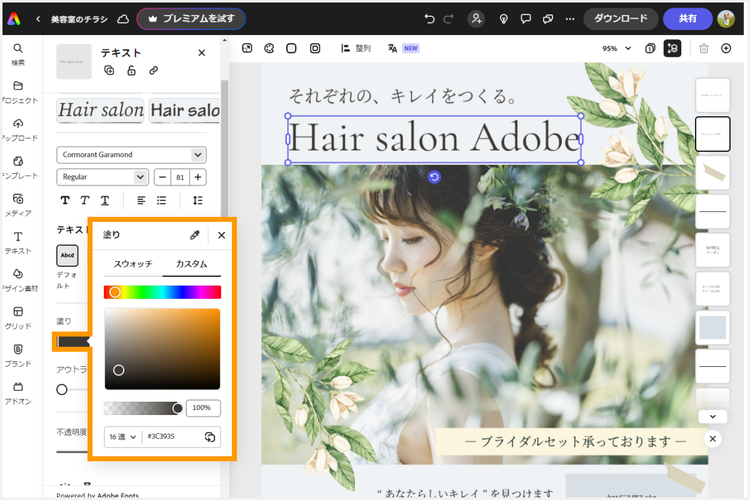Open the Text tool in sidebar
Image resolution: width=750 pixels, height=500 pixels.
(x=18, y=243)
